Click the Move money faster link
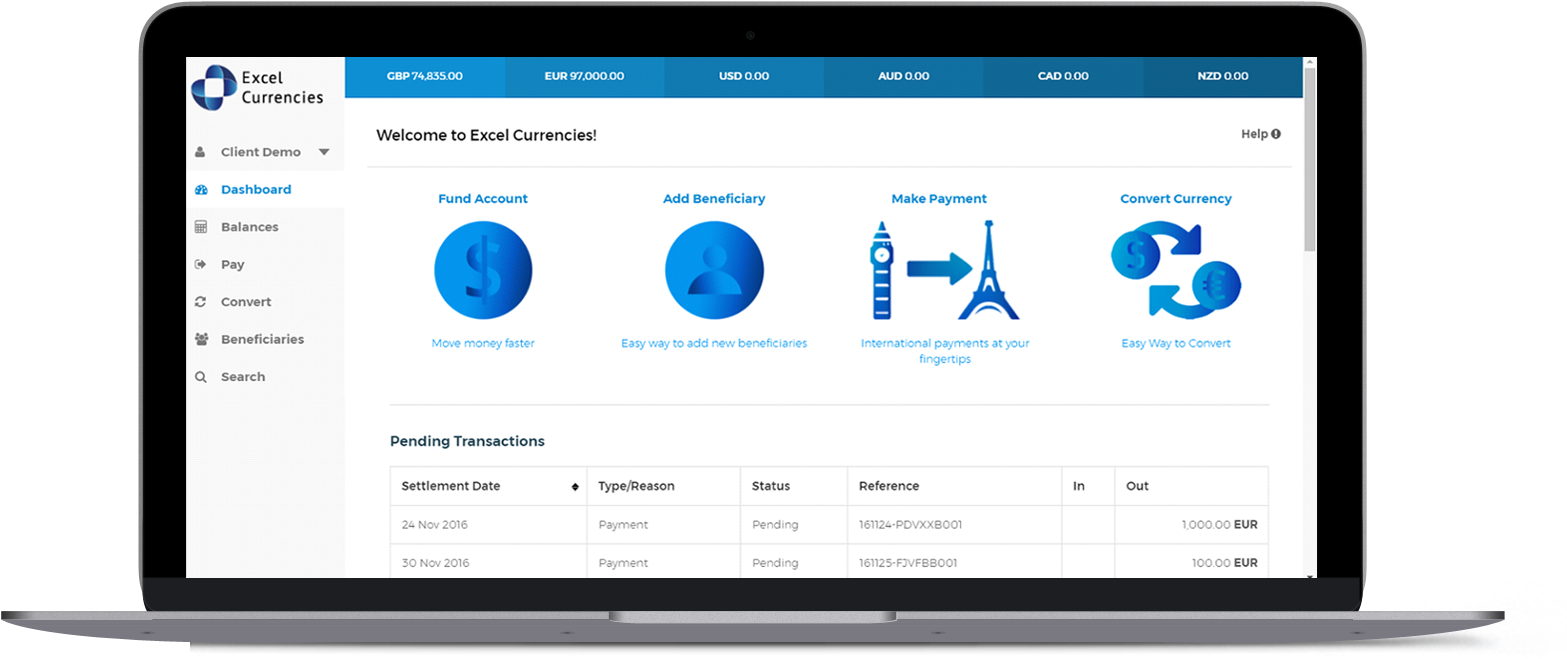The image size is (1567, 659). point(483,343)
